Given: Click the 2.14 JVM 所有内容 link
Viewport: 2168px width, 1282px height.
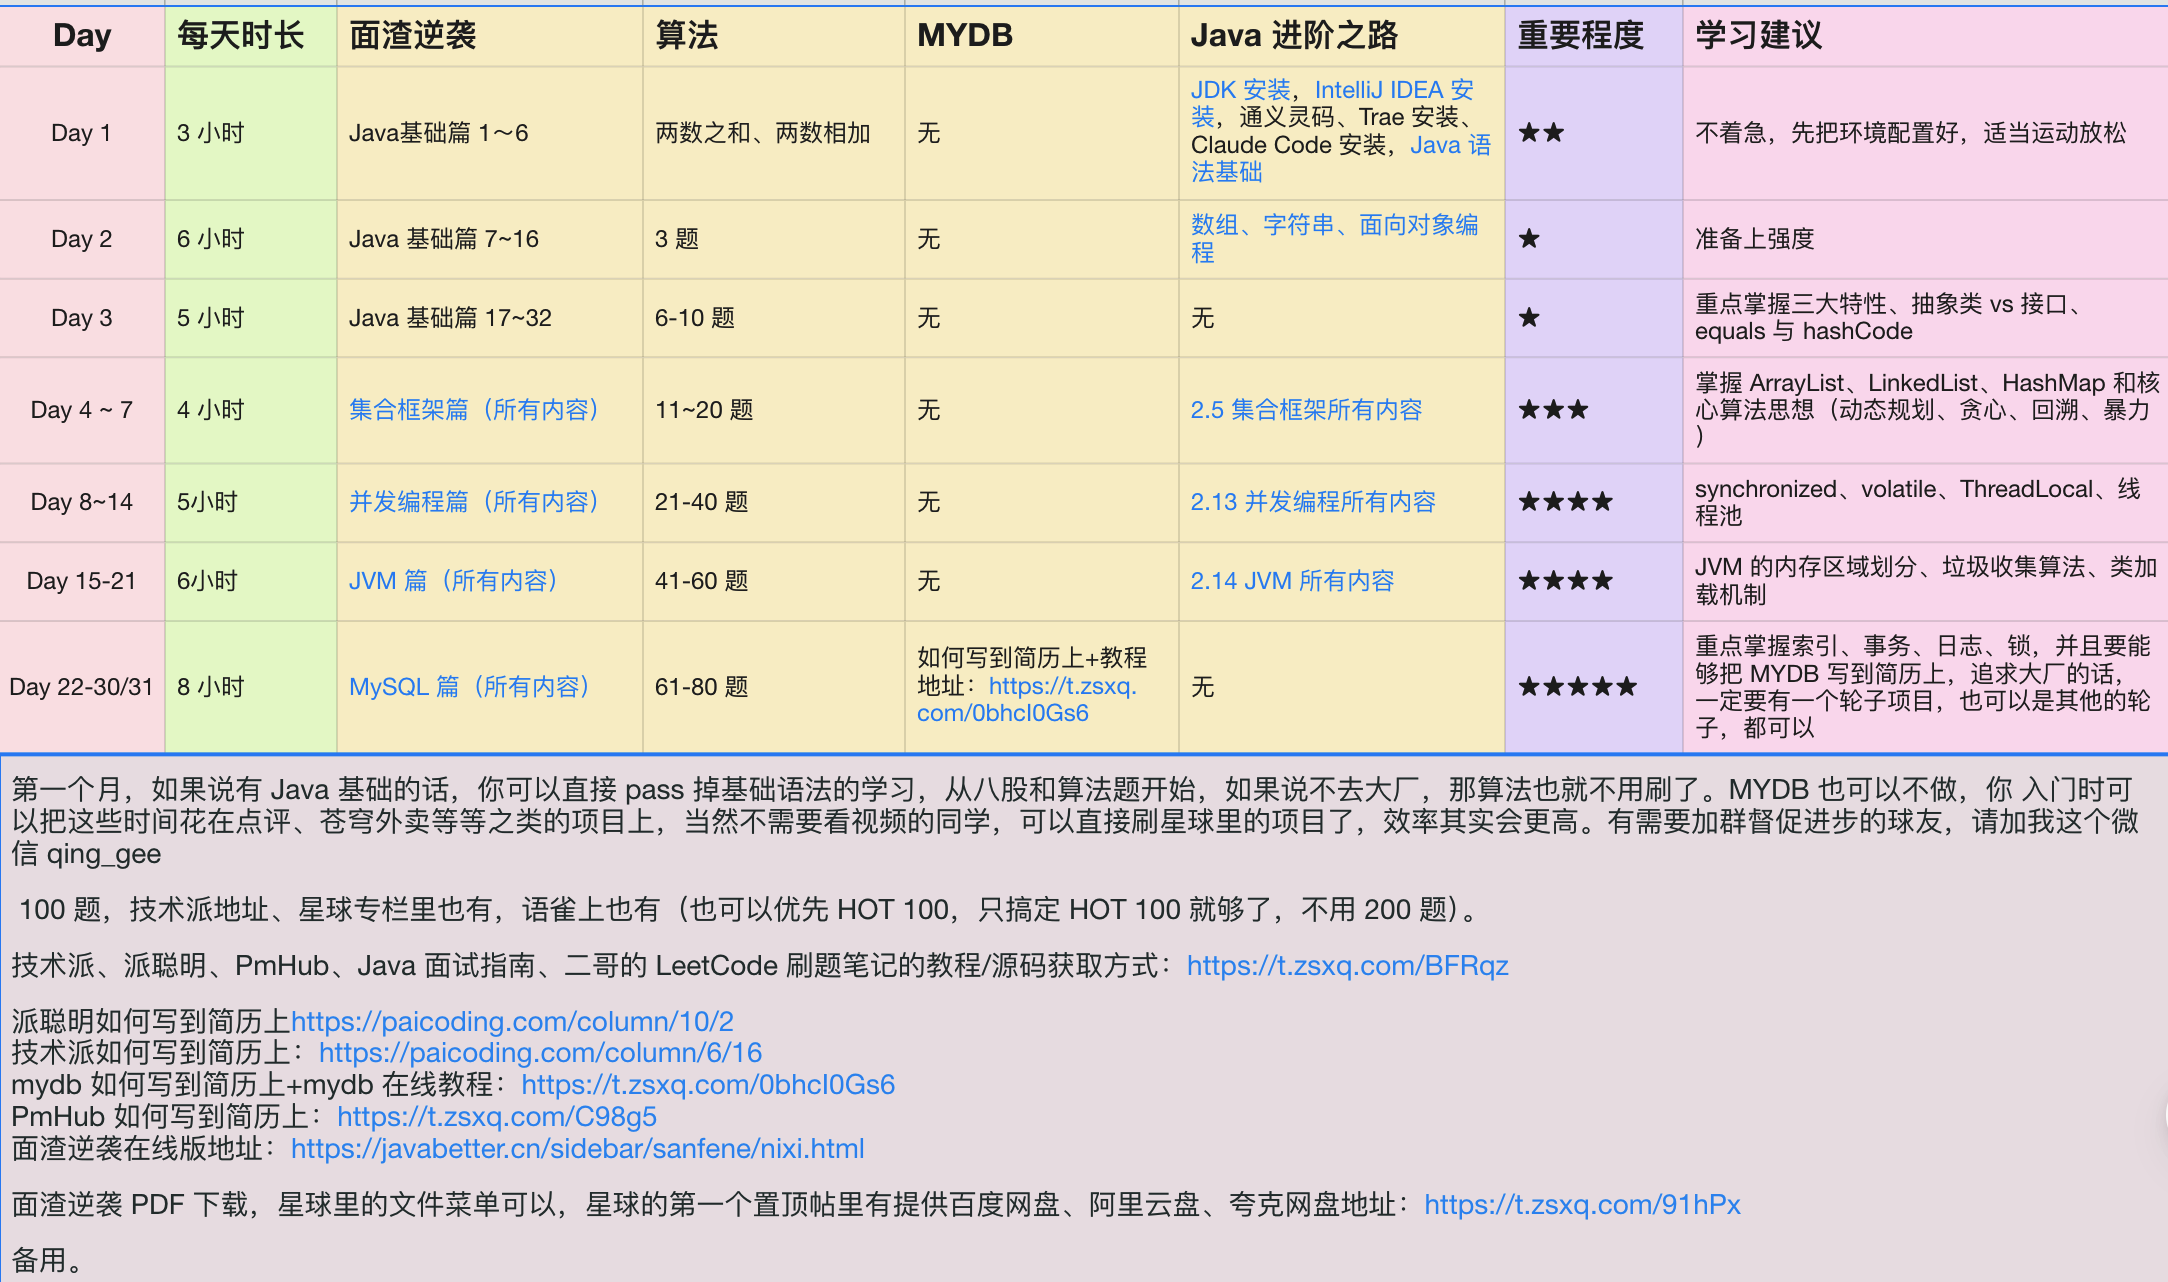Looking at the screenshot, I should (x=1291, y=581).
